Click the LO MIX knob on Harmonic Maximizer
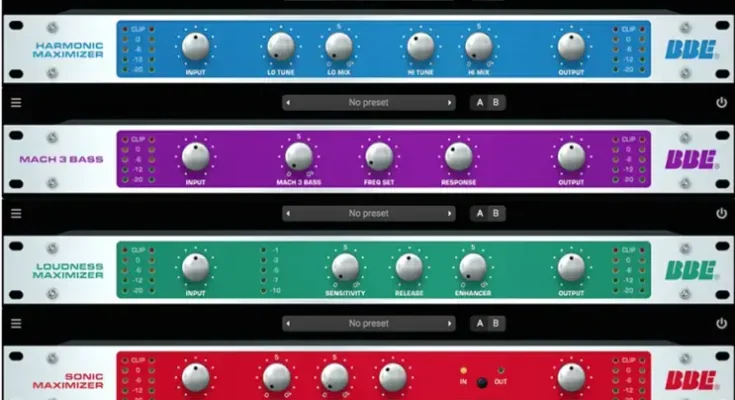Viewport: 735px width, 400px height. [x=339, y=46]
